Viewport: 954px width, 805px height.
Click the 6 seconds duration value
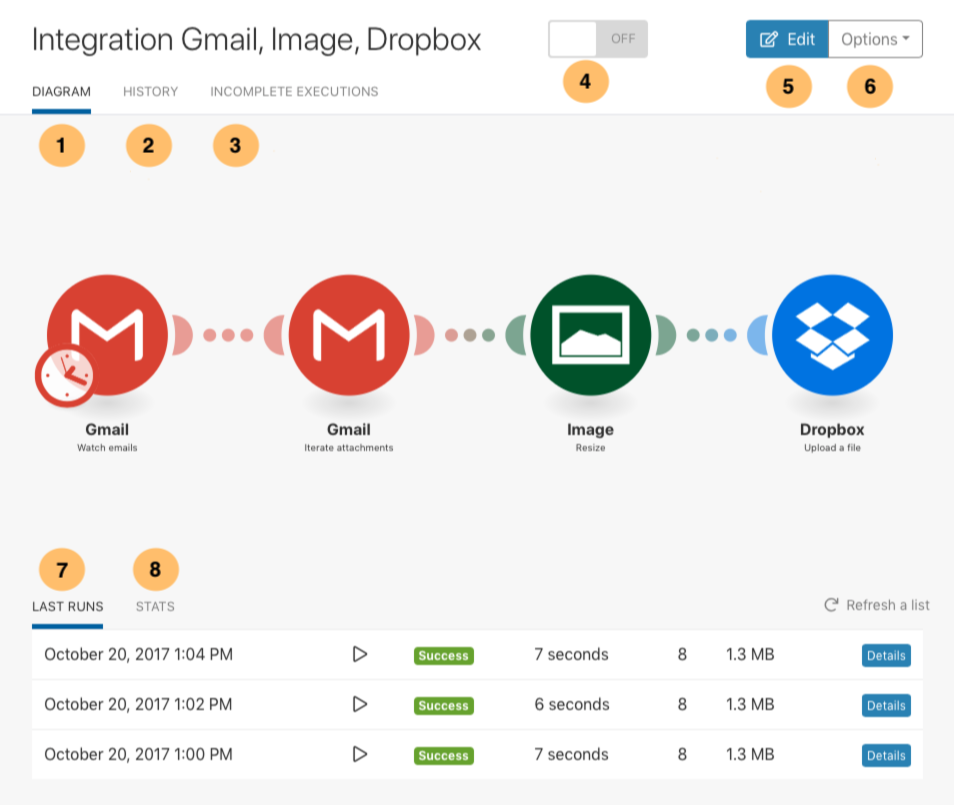click(x=572, y=704)
